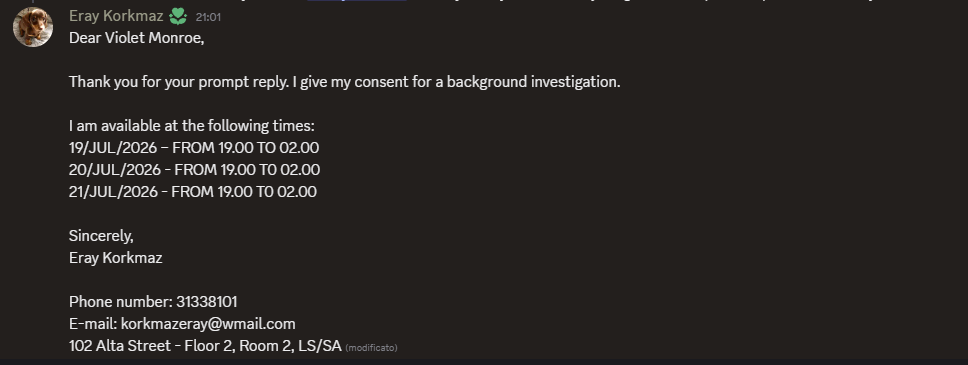Click the 21:01 message timestamp

tap(208, 17)
